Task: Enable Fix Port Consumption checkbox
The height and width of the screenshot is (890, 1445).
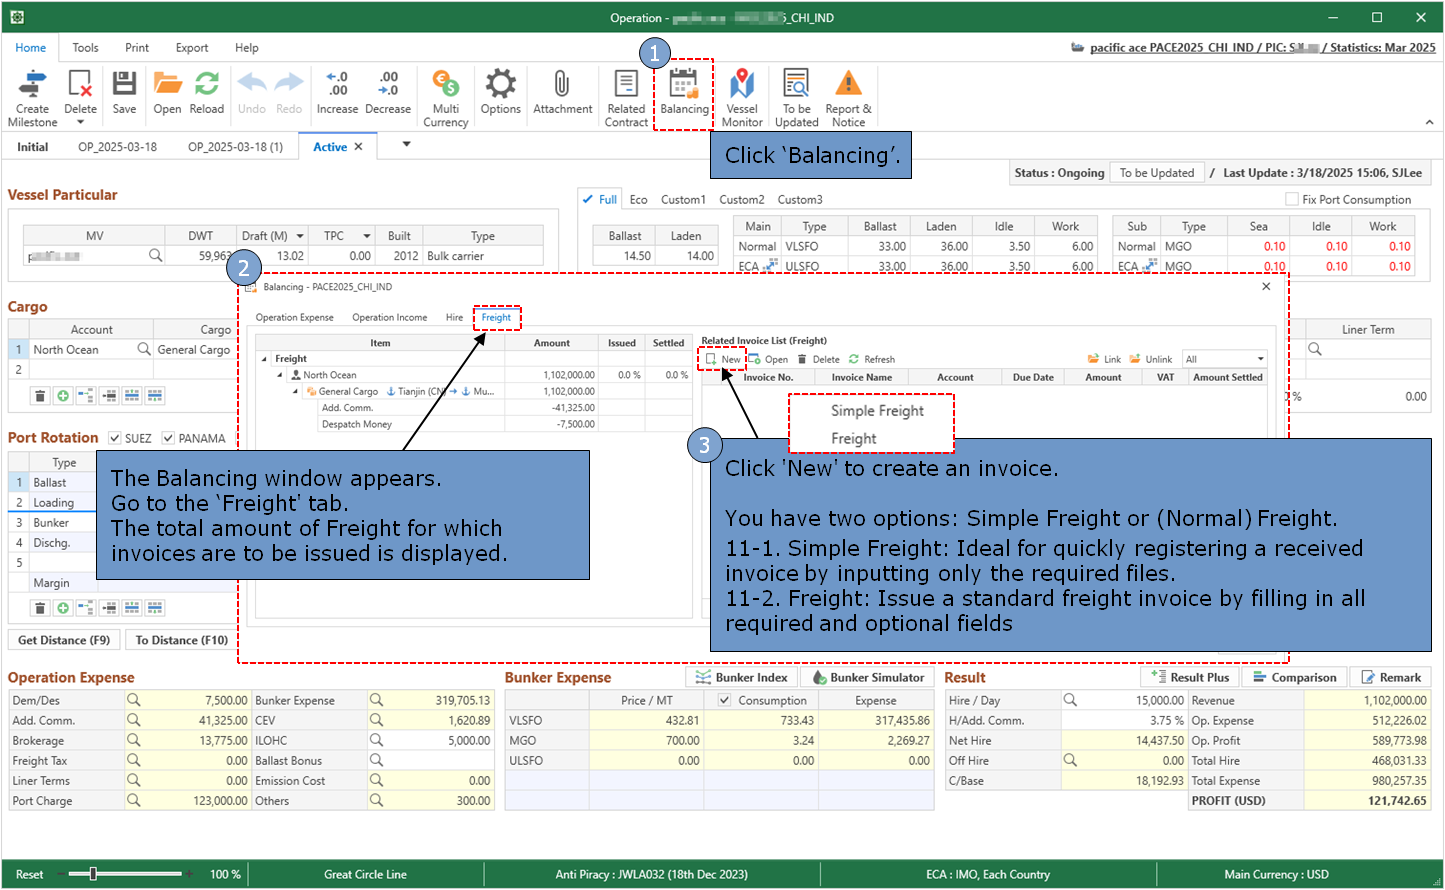Action: (x=1292, y=199)
